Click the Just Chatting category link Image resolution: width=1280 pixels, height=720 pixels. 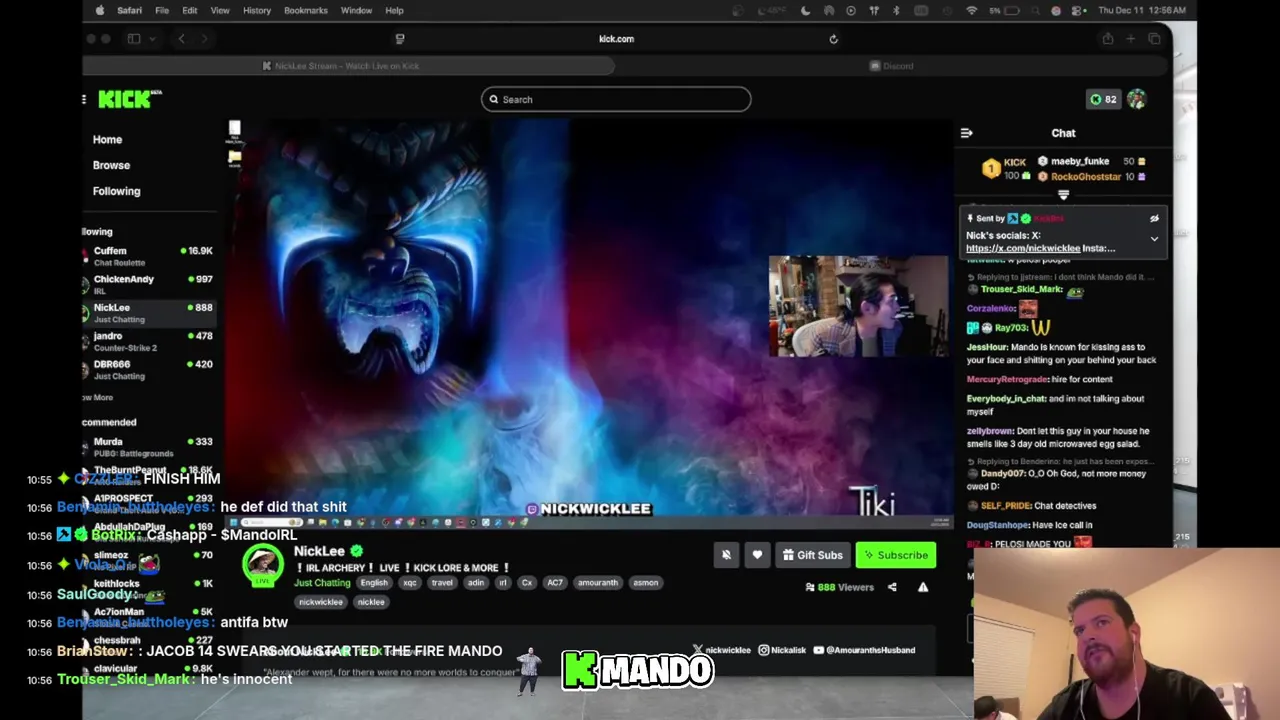point(322,583)
